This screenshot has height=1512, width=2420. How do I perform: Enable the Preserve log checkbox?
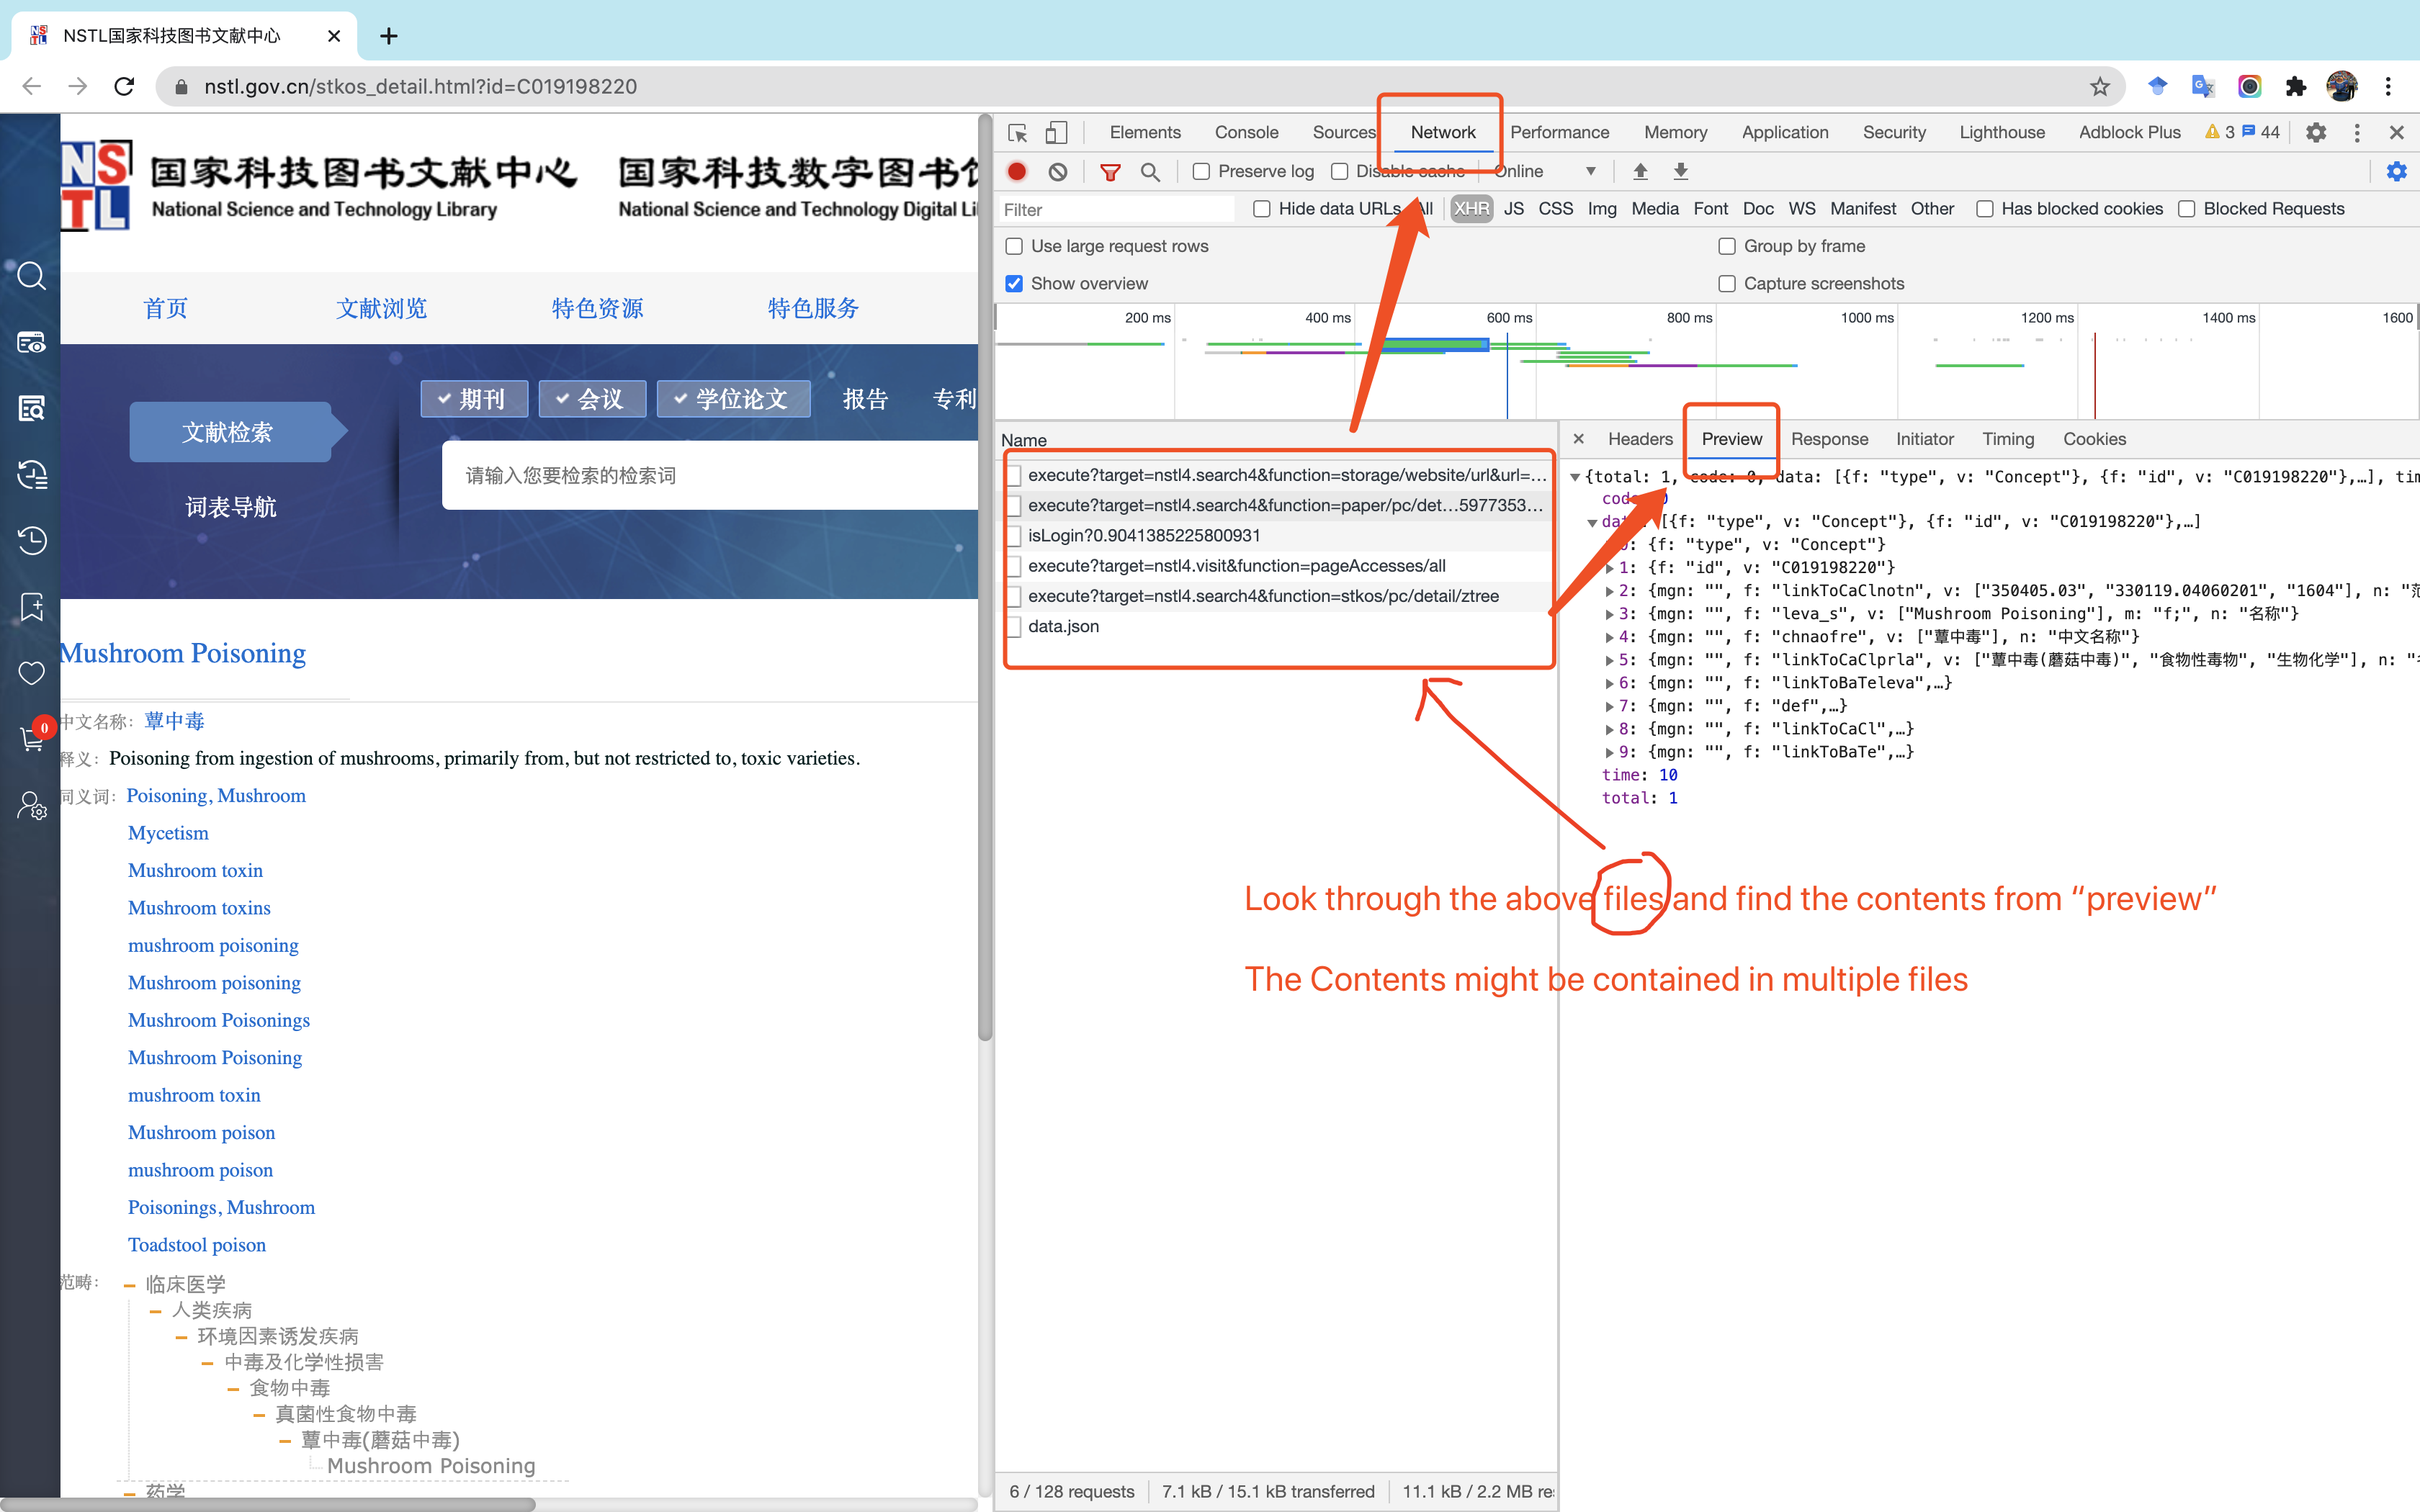(1202, 172)
